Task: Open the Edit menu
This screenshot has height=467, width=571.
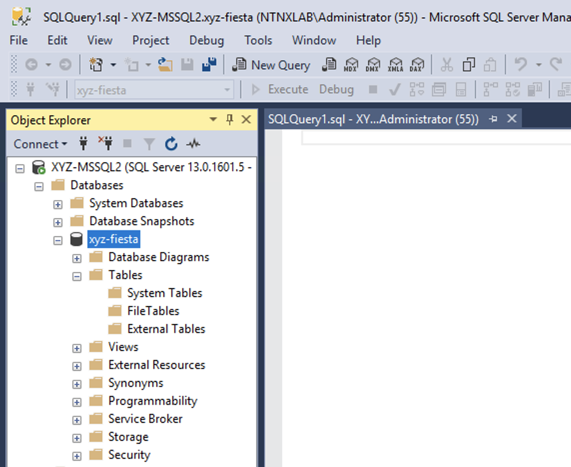Action: pyautogui.click(x=57, y=40)
